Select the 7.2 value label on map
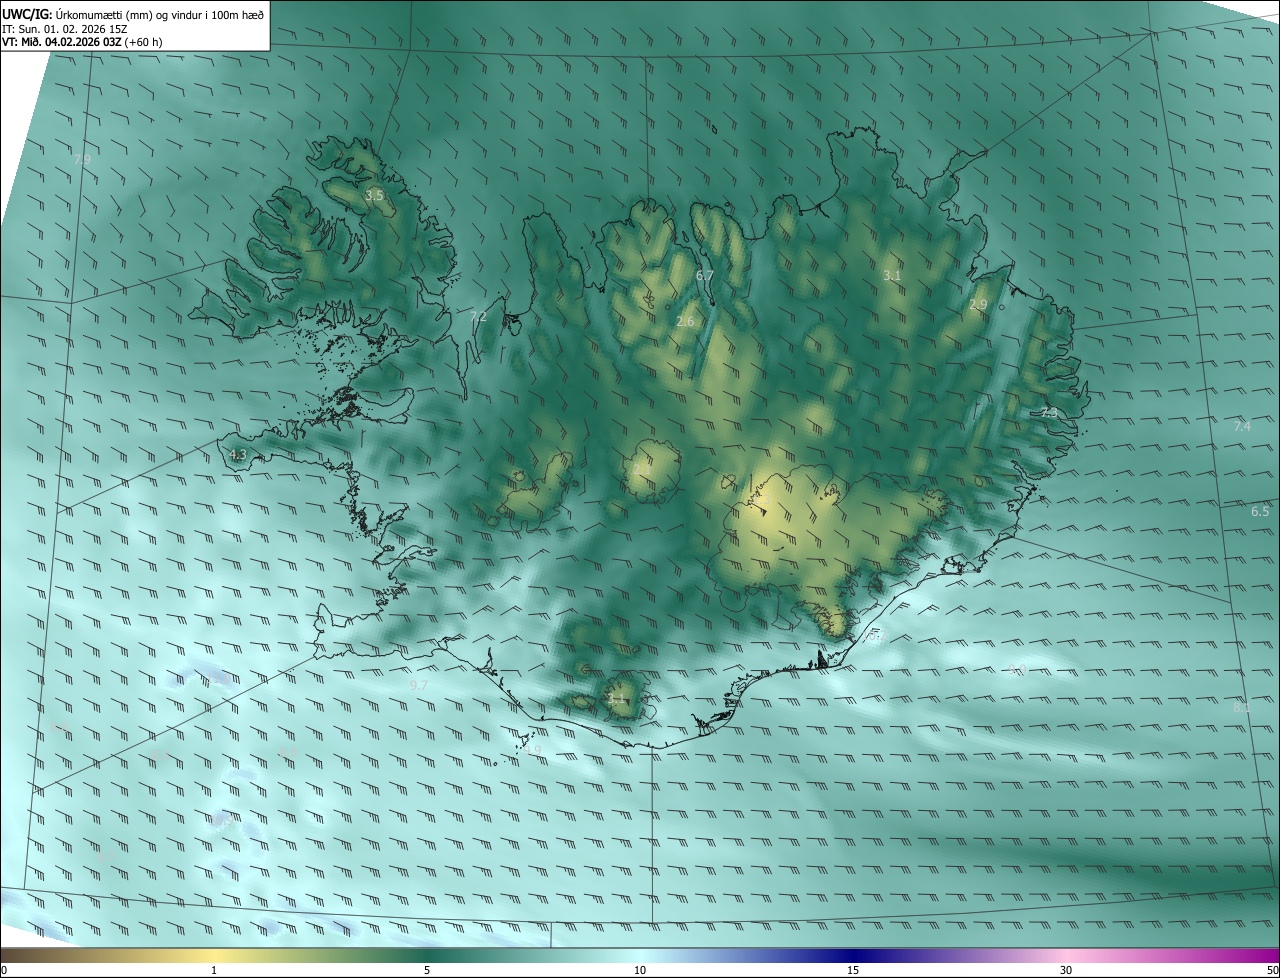1280x978 pixels. (478, 317)
